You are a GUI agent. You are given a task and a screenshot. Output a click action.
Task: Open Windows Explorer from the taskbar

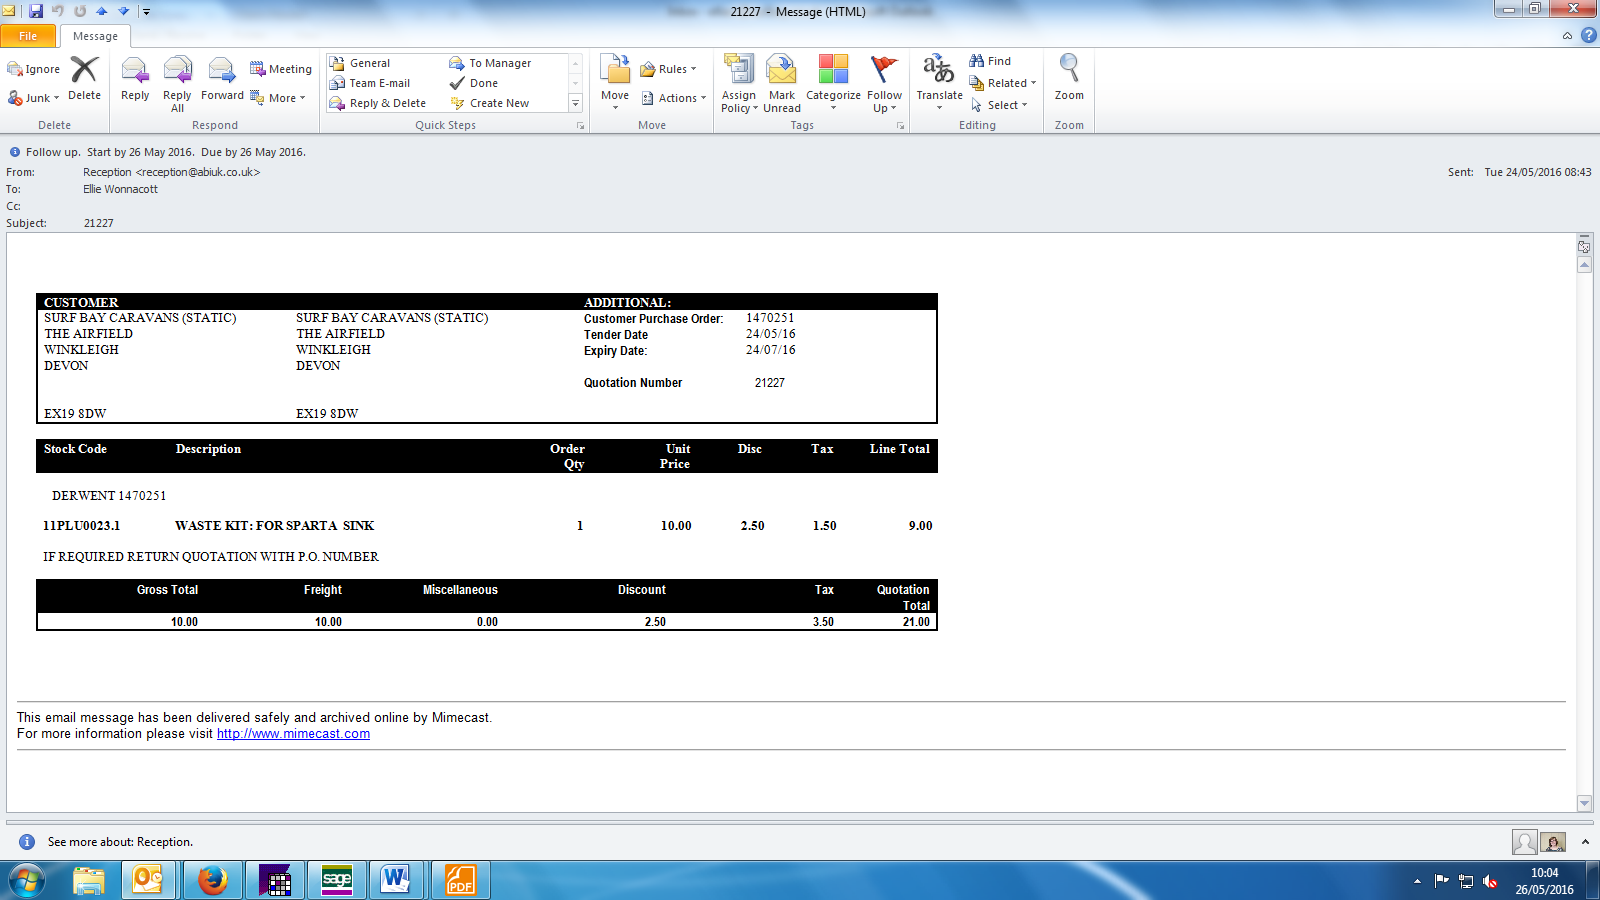tap(89, 880)
